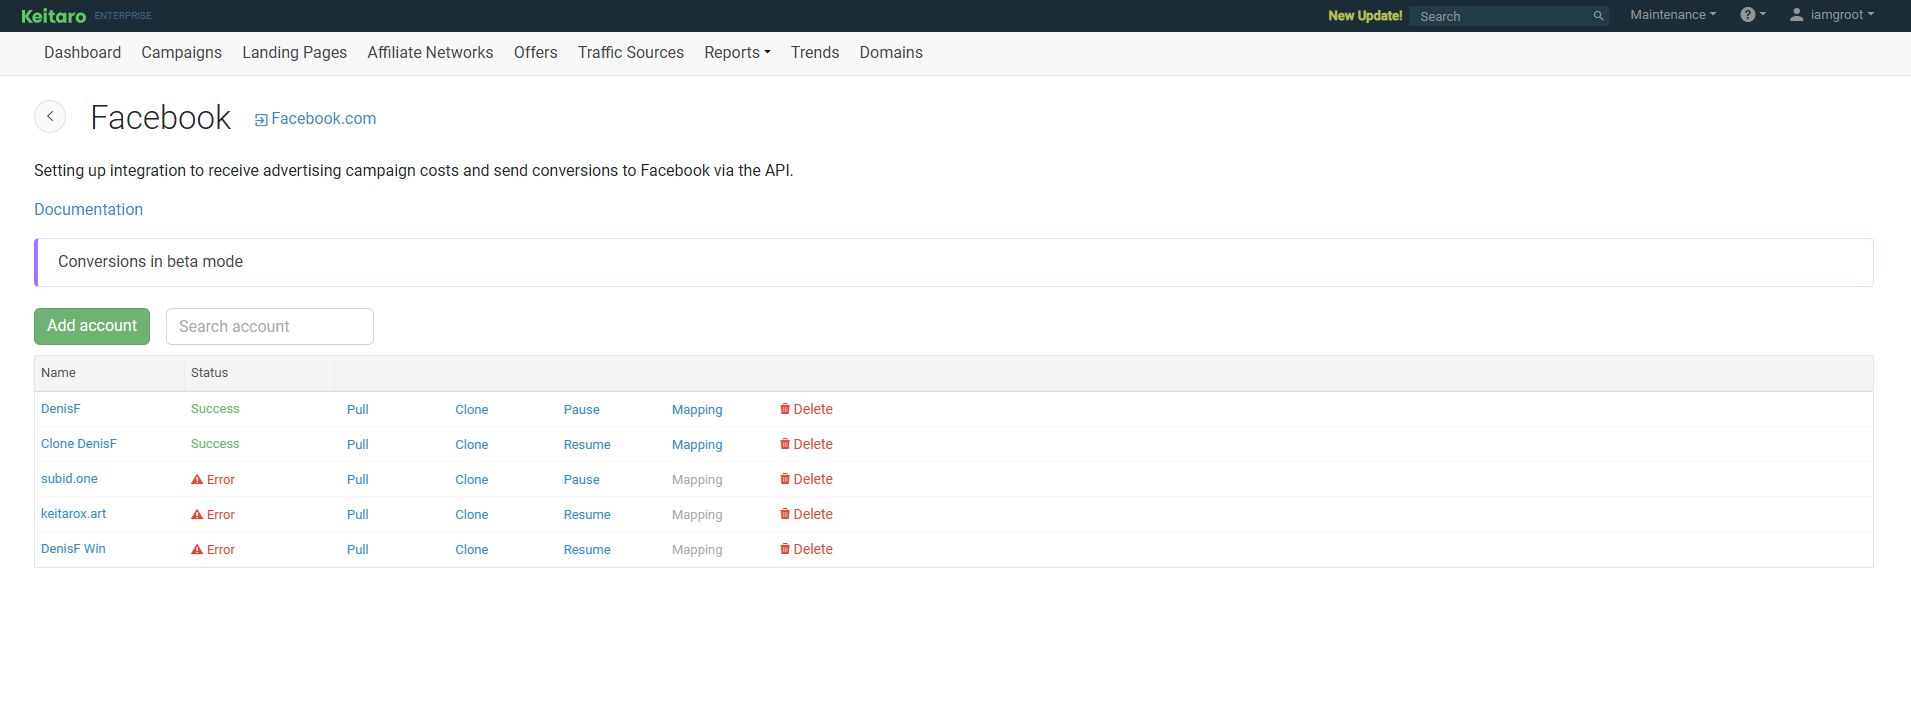Focus the Search account field
The image size is (1911, 722).
[270, 326]
